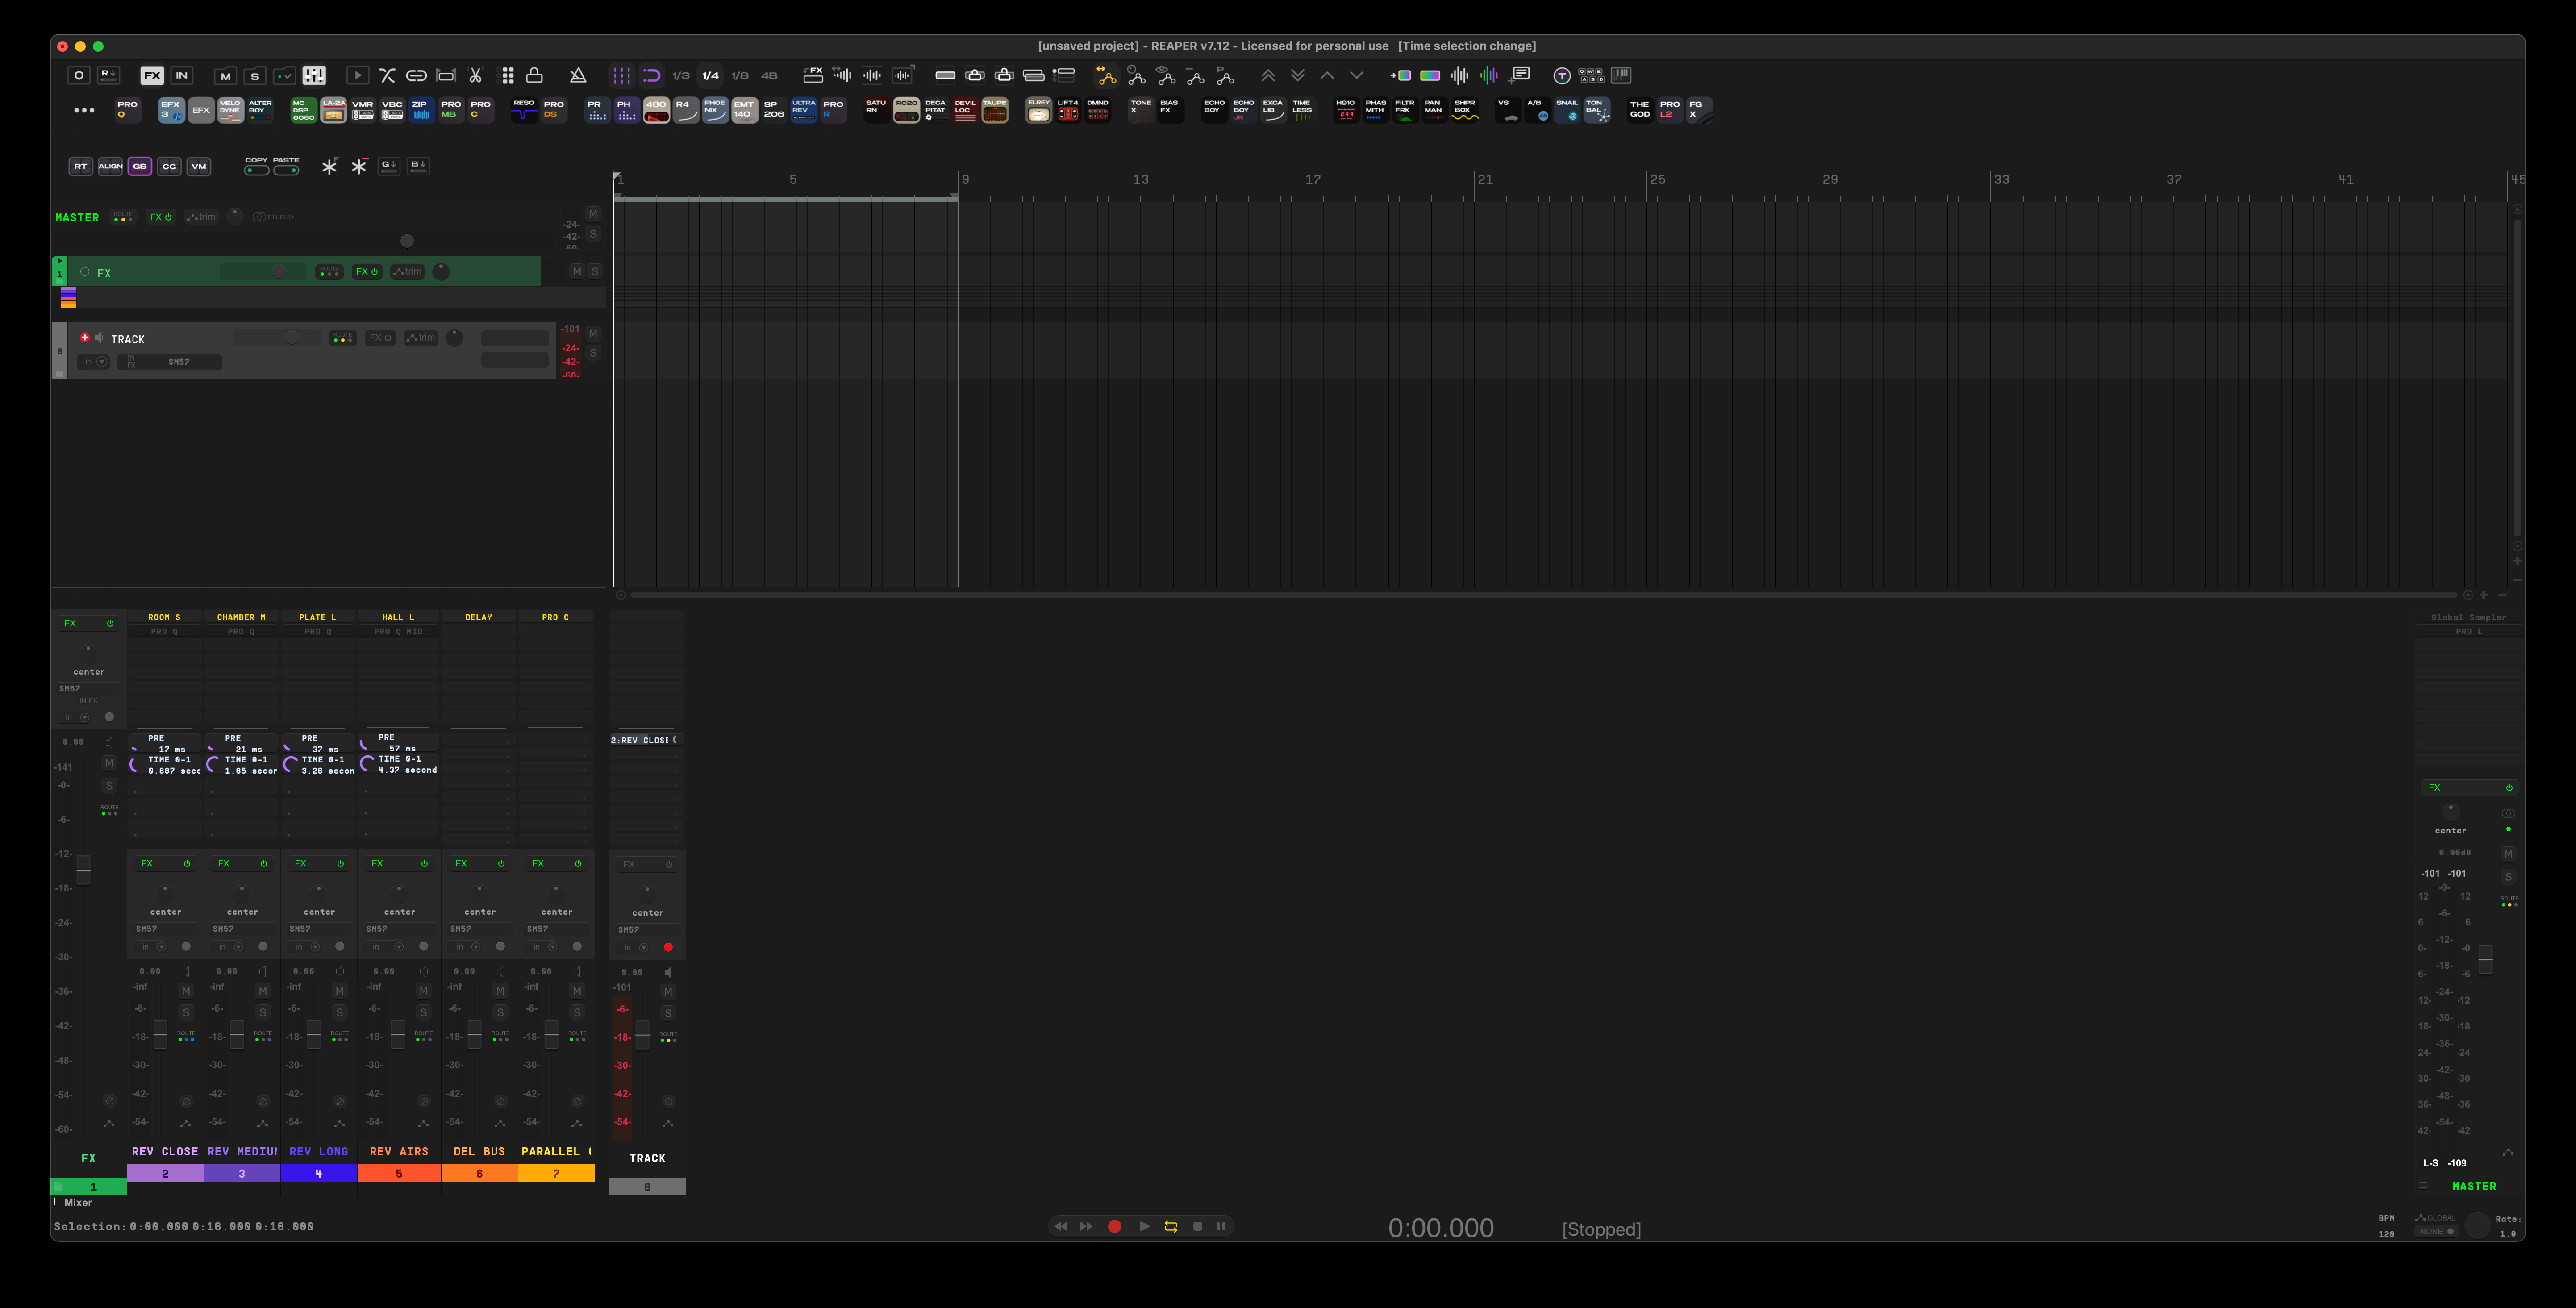Insert the Ultra Rev plugin icon
This screenshot has height=1308, width=2576.
(x=803, y=110)
